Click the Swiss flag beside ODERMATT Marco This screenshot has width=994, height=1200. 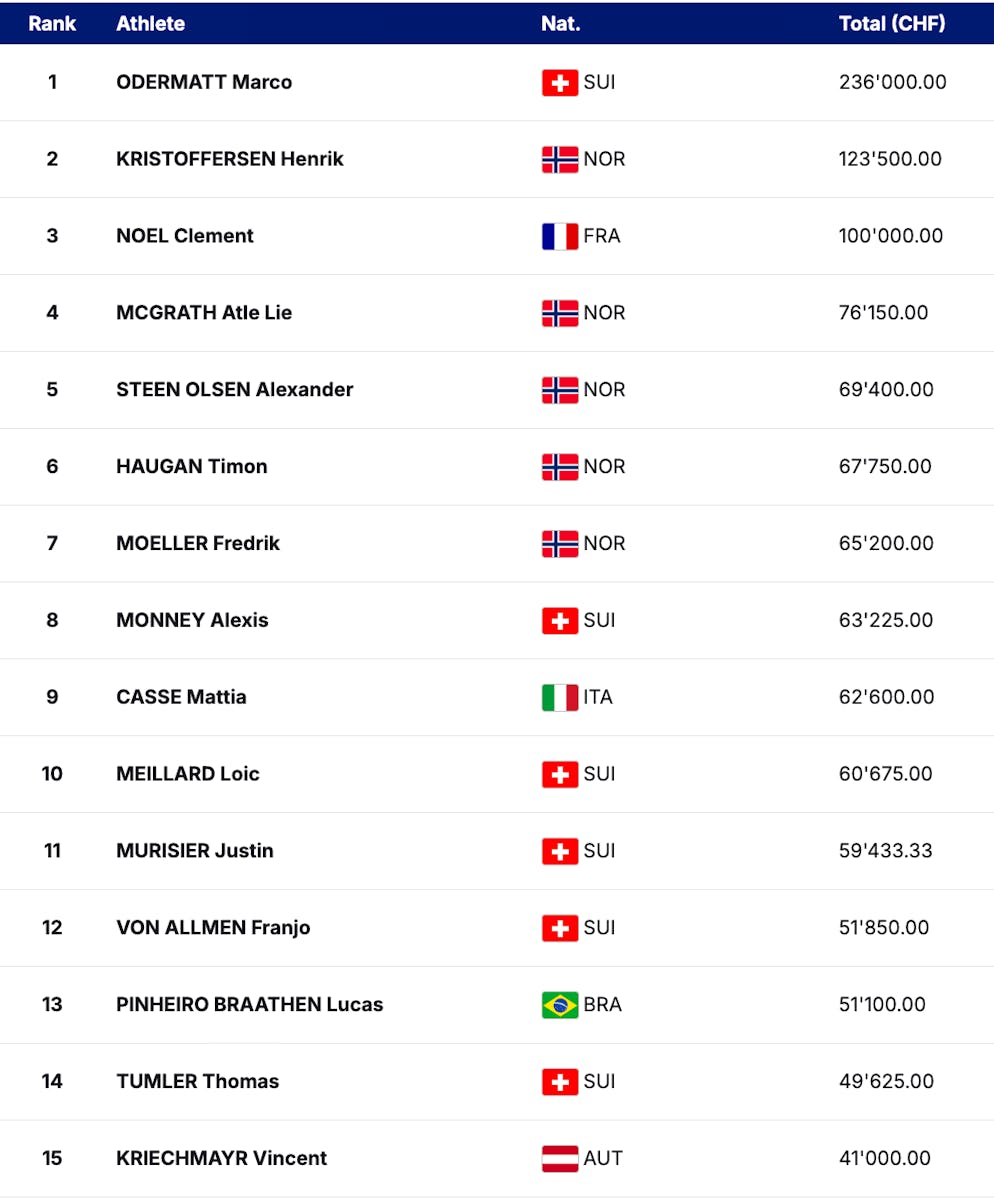coord(560,83)
